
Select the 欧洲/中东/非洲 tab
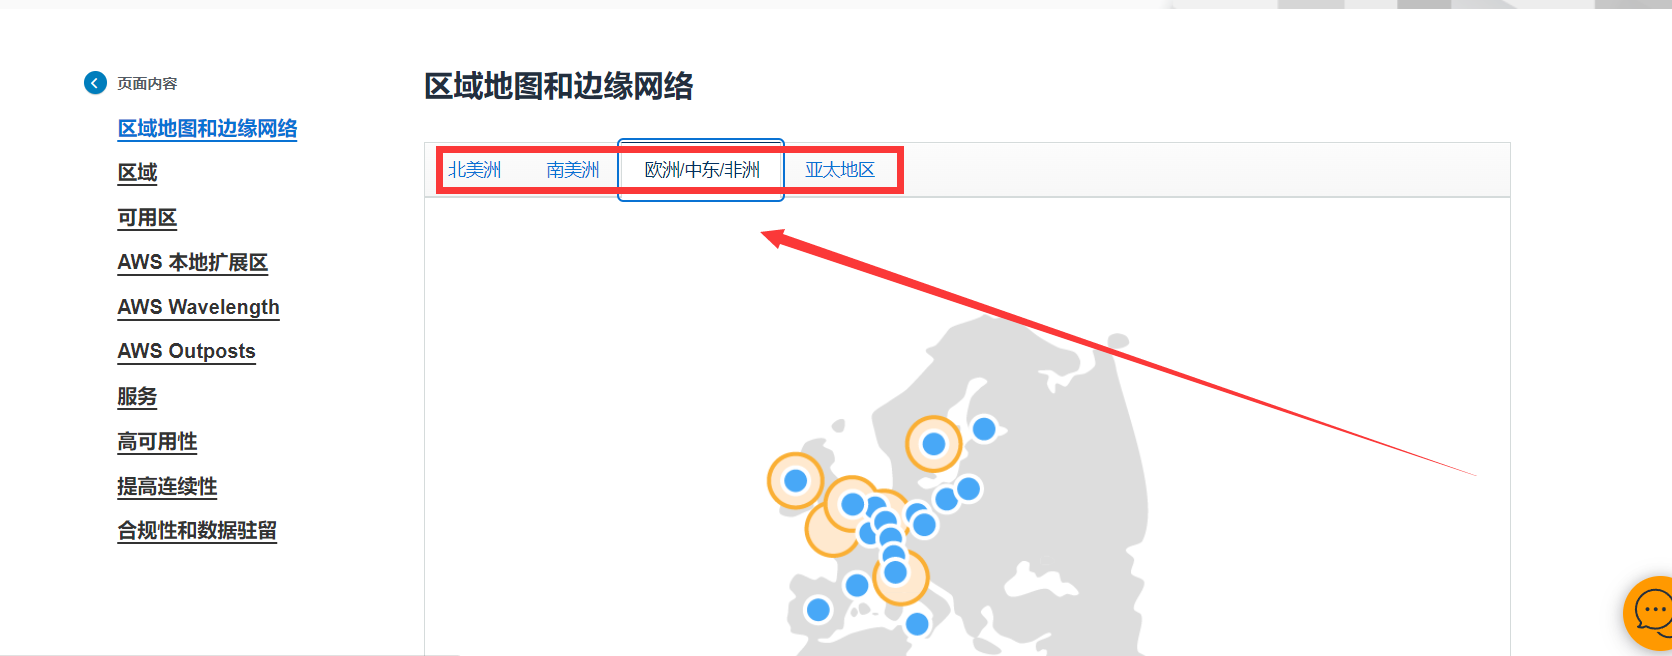pyautogui.click(x=701, y=170)
